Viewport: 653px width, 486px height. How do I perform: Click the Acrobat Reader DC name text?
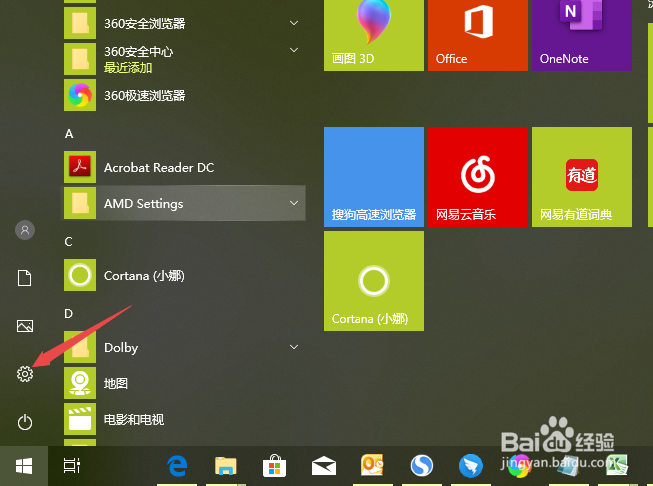[x=159, y=167]
